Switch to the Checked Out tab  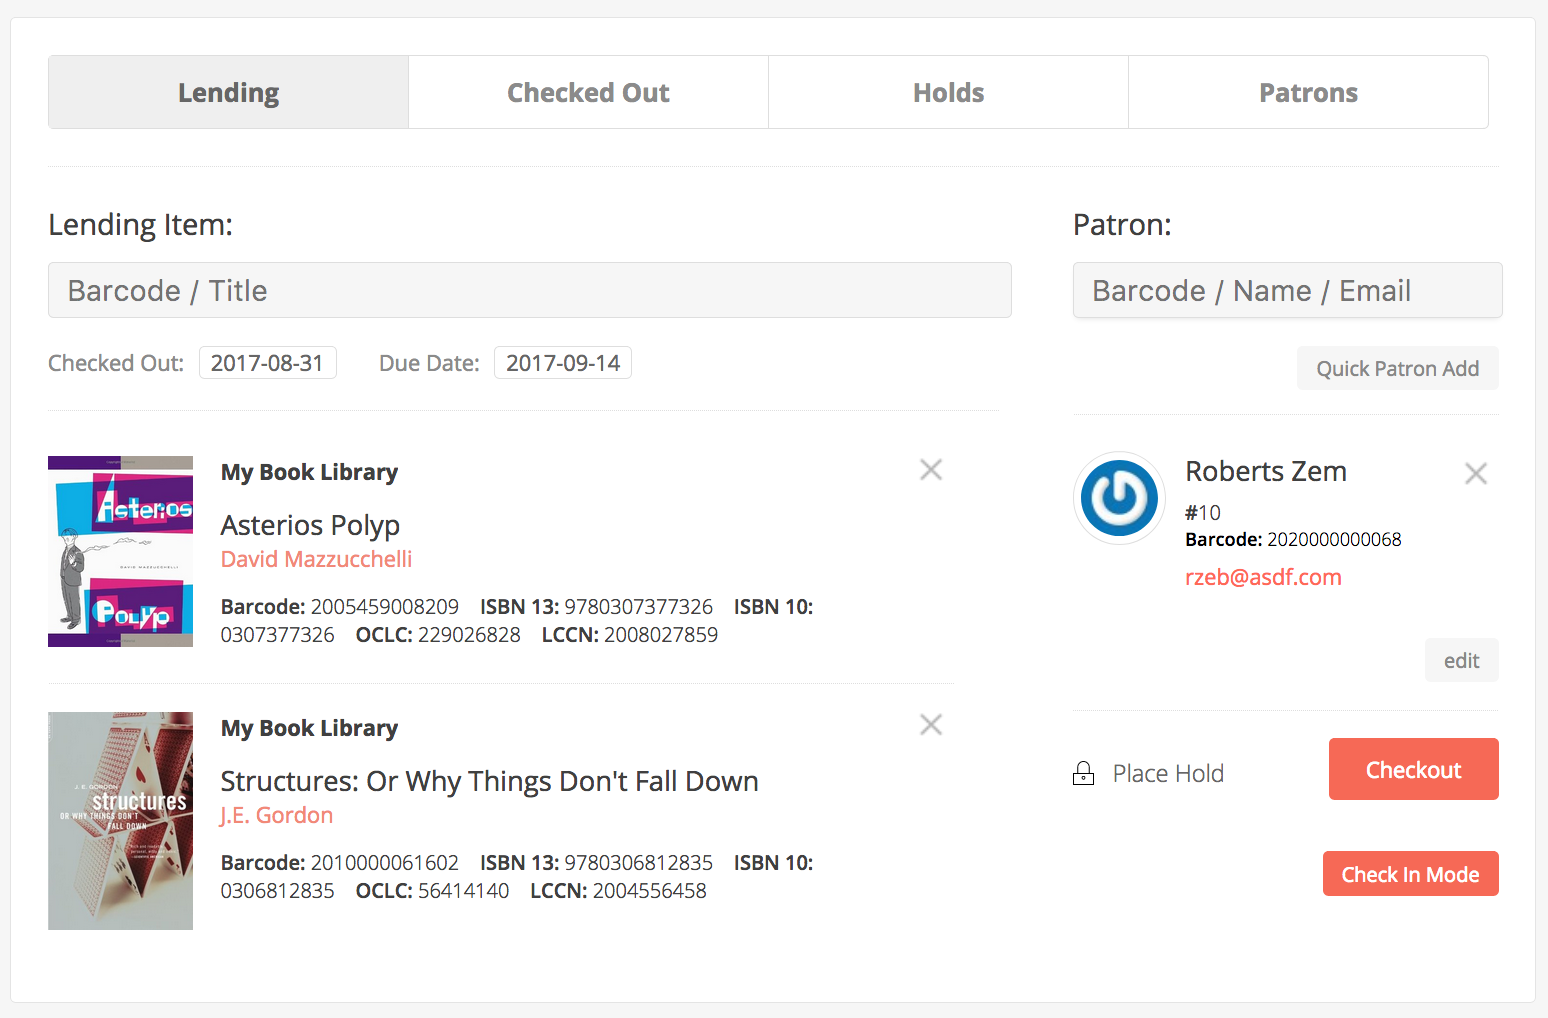pos(588,93)
